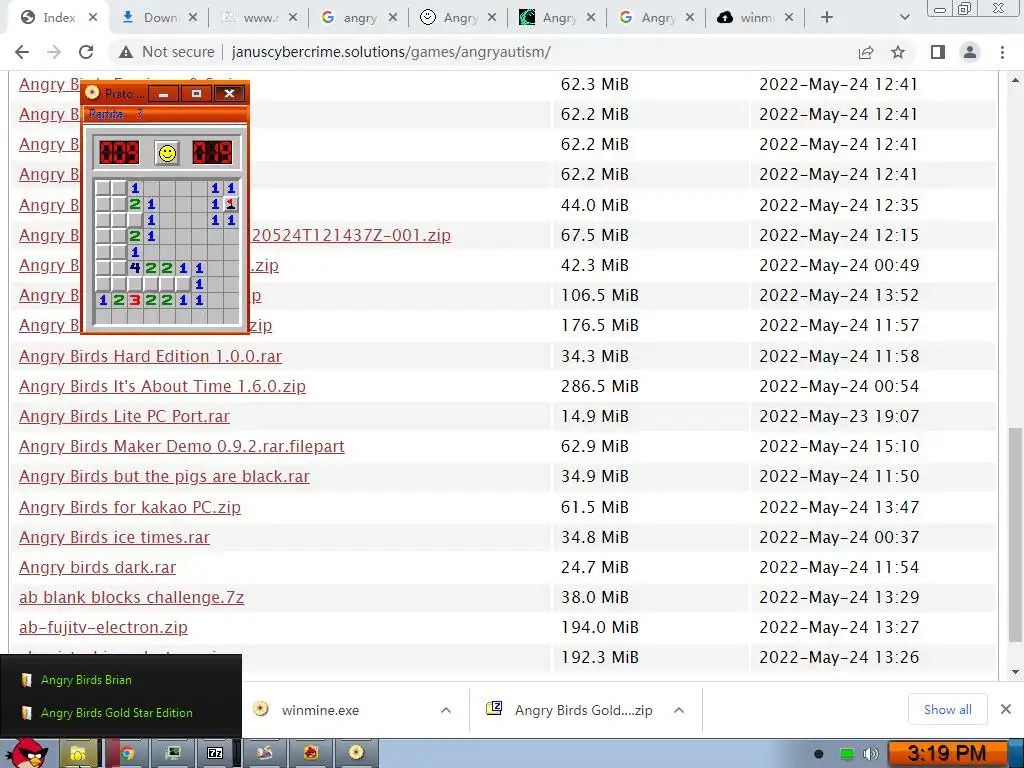Expand Angry Birds Gold zip download chevron
Viewport: 1024px width, 768px height.
[x=679, y=710]
